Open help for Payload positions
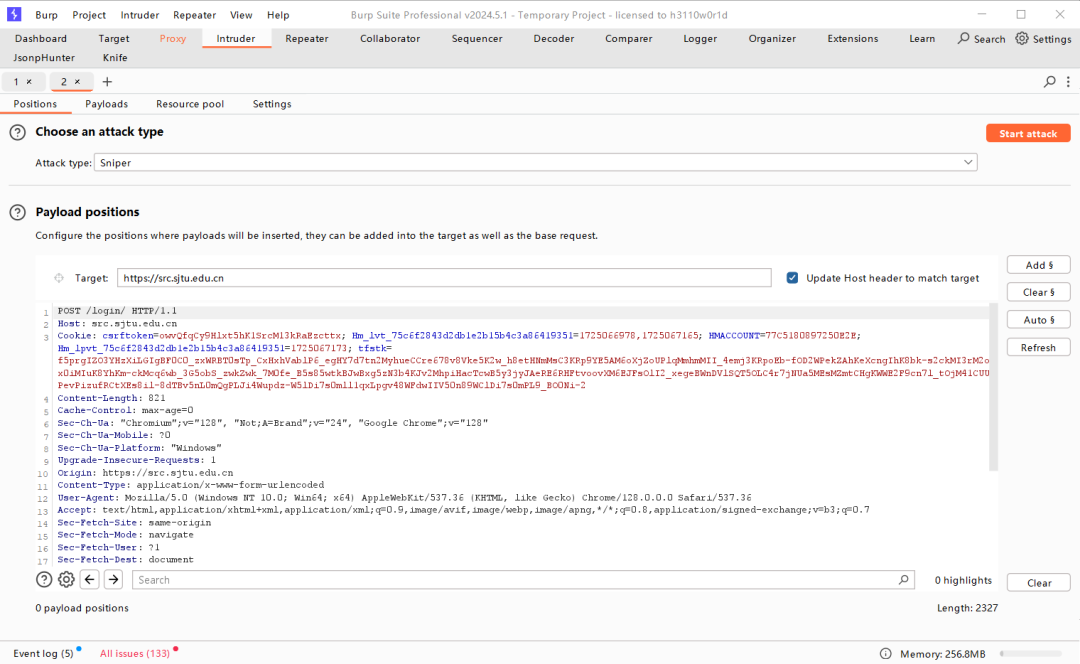The height and width of the screenshot is (664, 1080). pos(18,212)
